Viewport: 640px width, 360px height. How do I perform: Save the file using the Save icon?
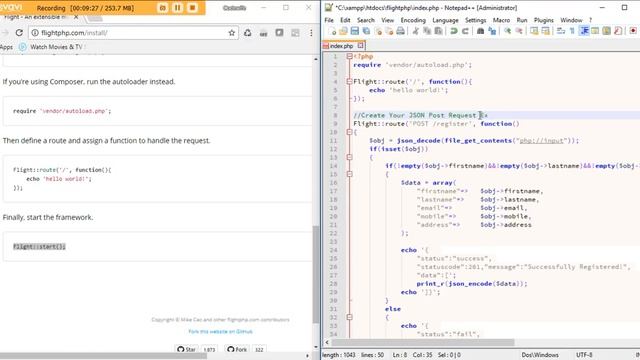(355, 31)
